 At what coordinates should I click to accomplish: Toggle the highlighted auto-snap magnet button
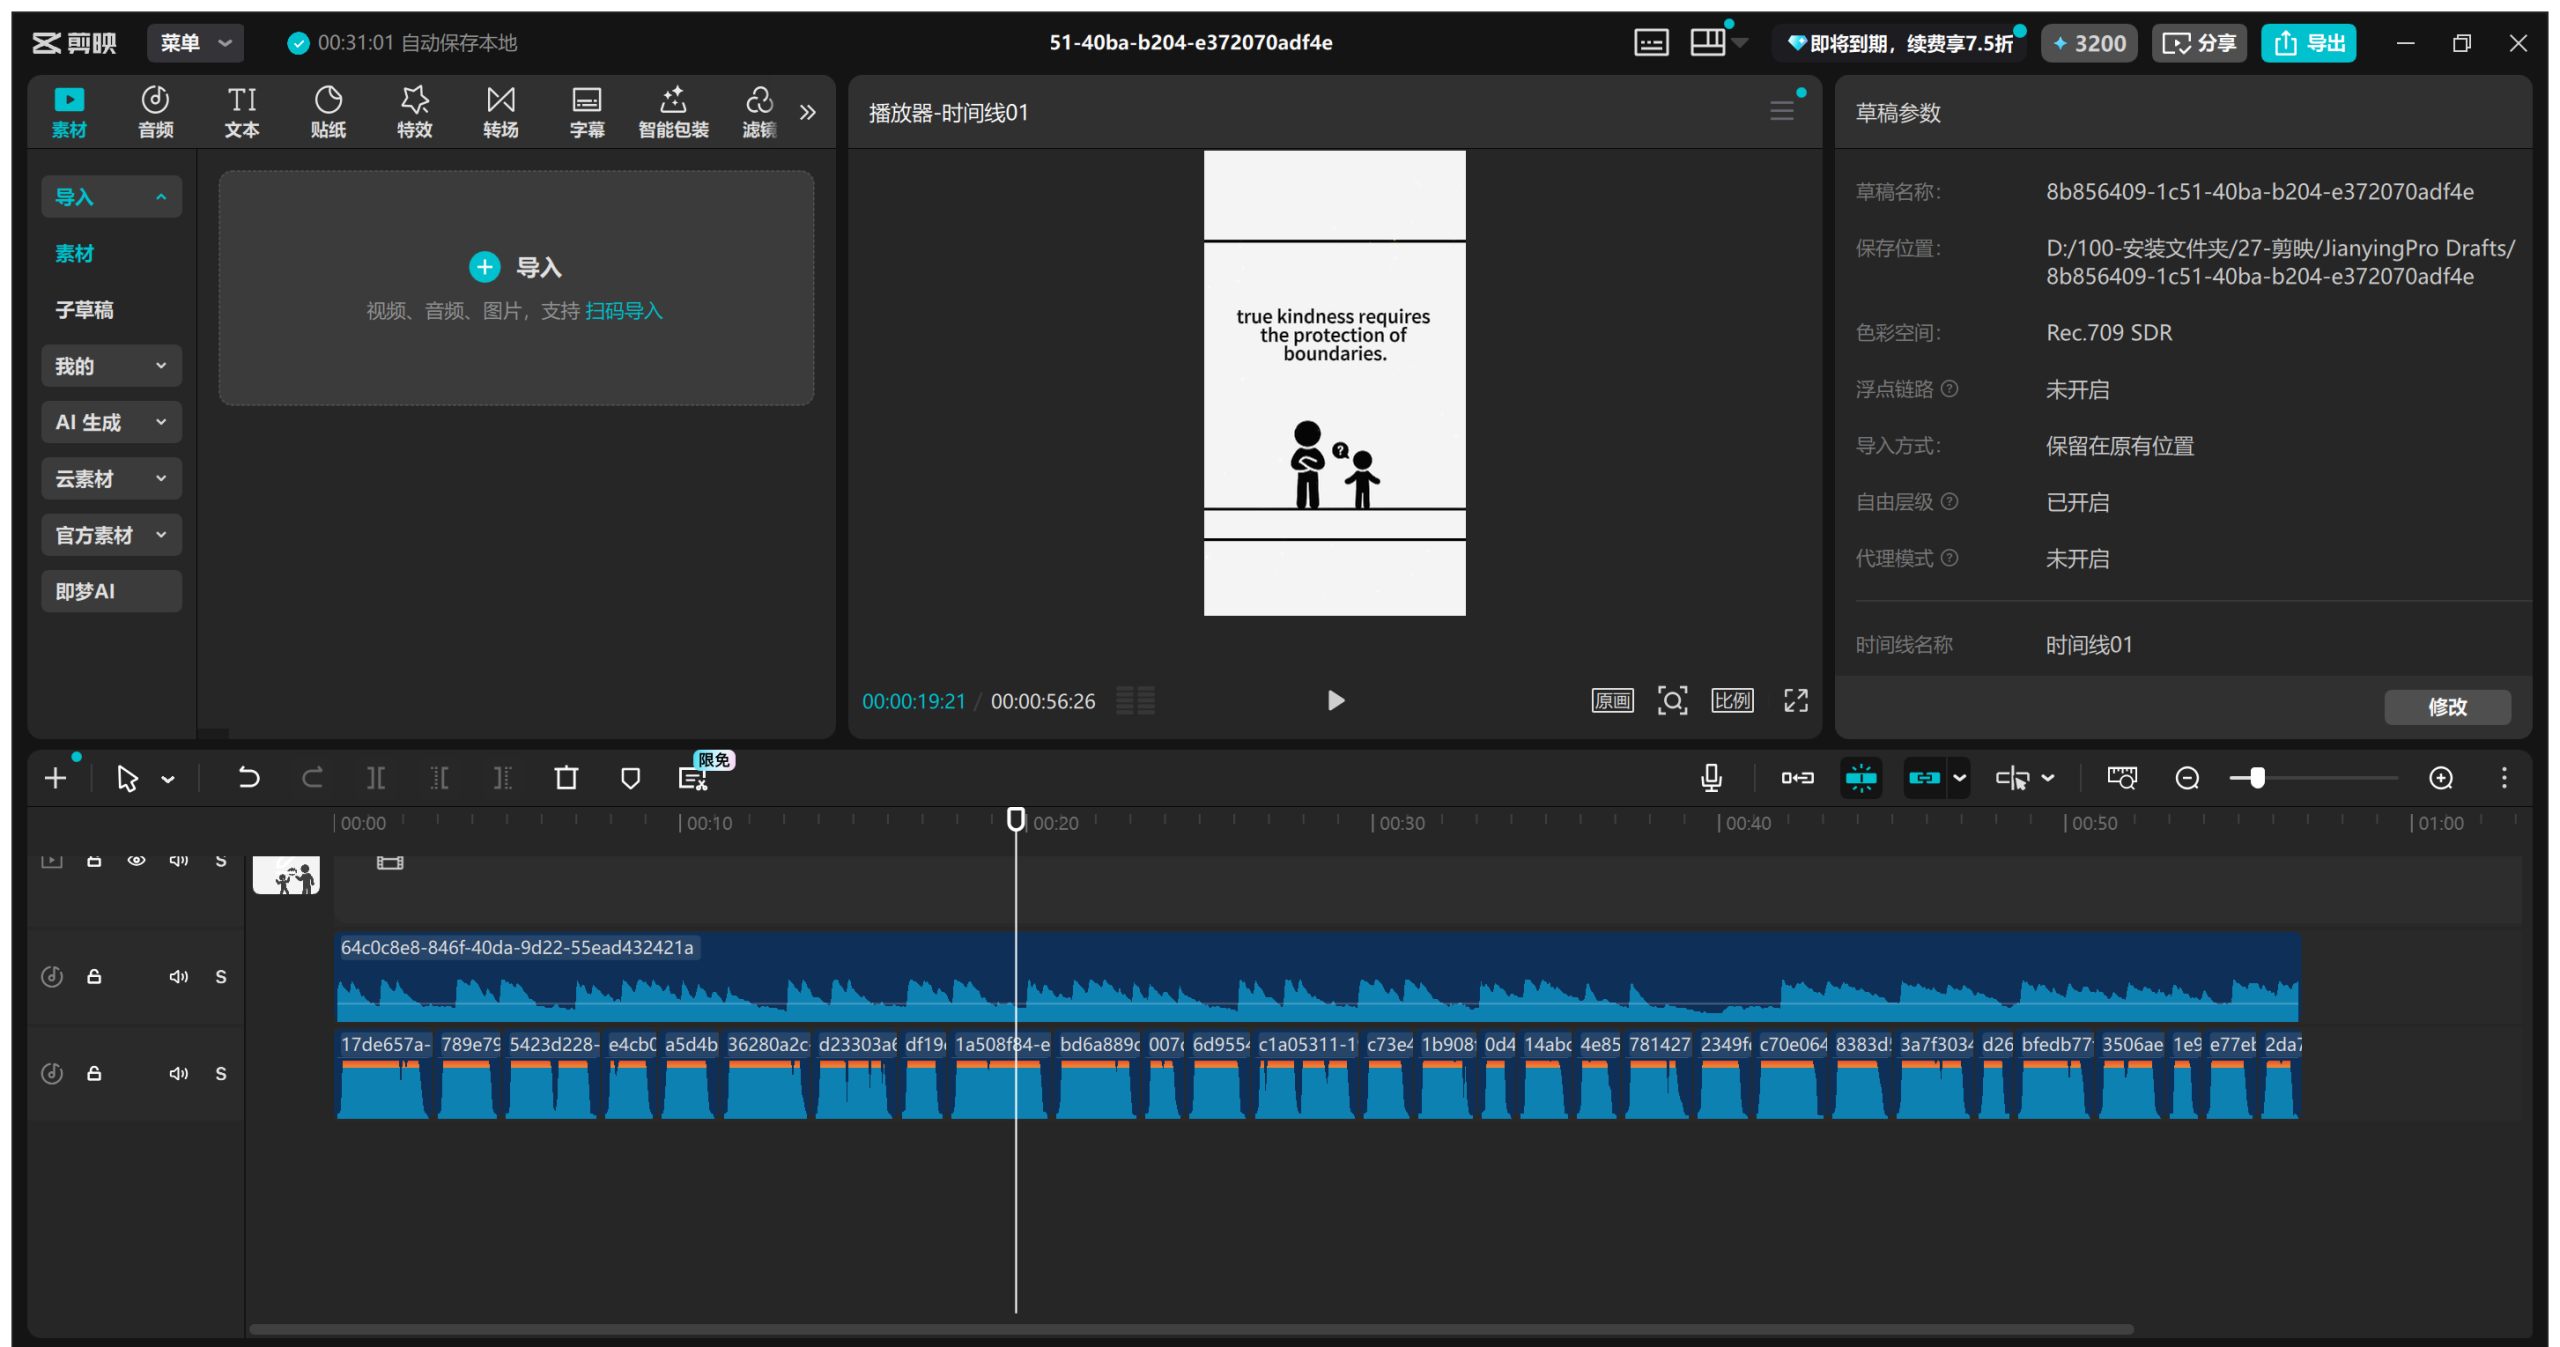point(1861,778)
